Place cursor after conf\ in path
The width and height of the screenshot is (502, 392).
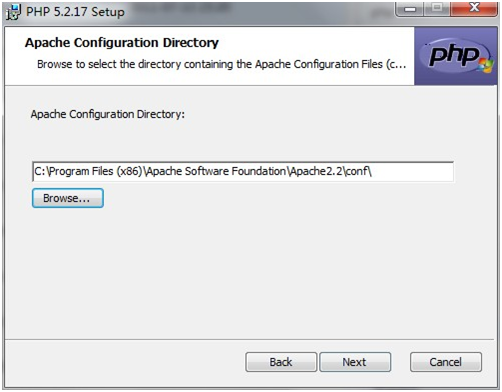point(373,172)
